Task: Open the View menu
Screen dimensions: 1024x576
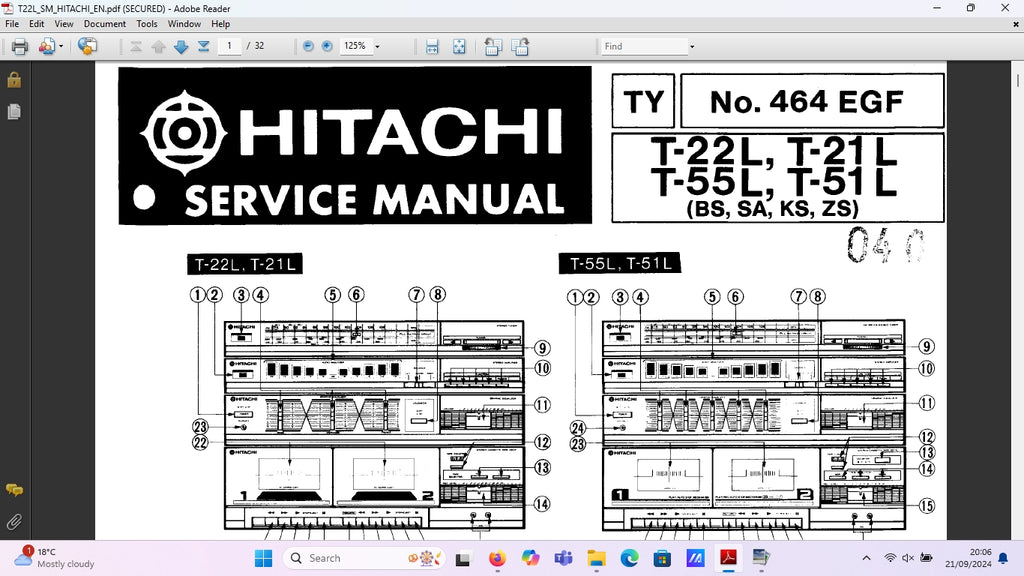Action: tap(64, 23)
